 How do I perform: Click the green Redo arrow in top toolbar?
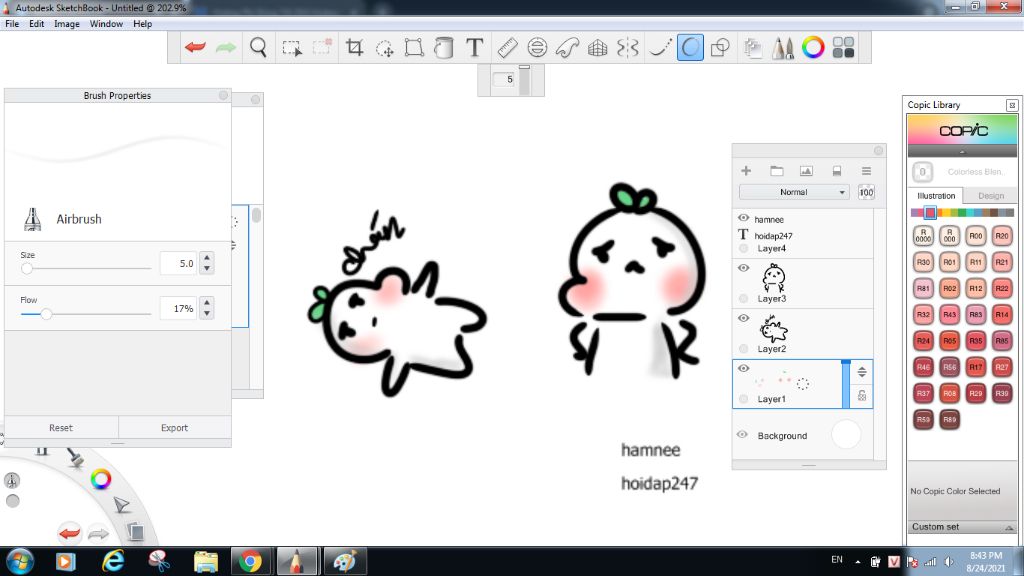point(226,48)
